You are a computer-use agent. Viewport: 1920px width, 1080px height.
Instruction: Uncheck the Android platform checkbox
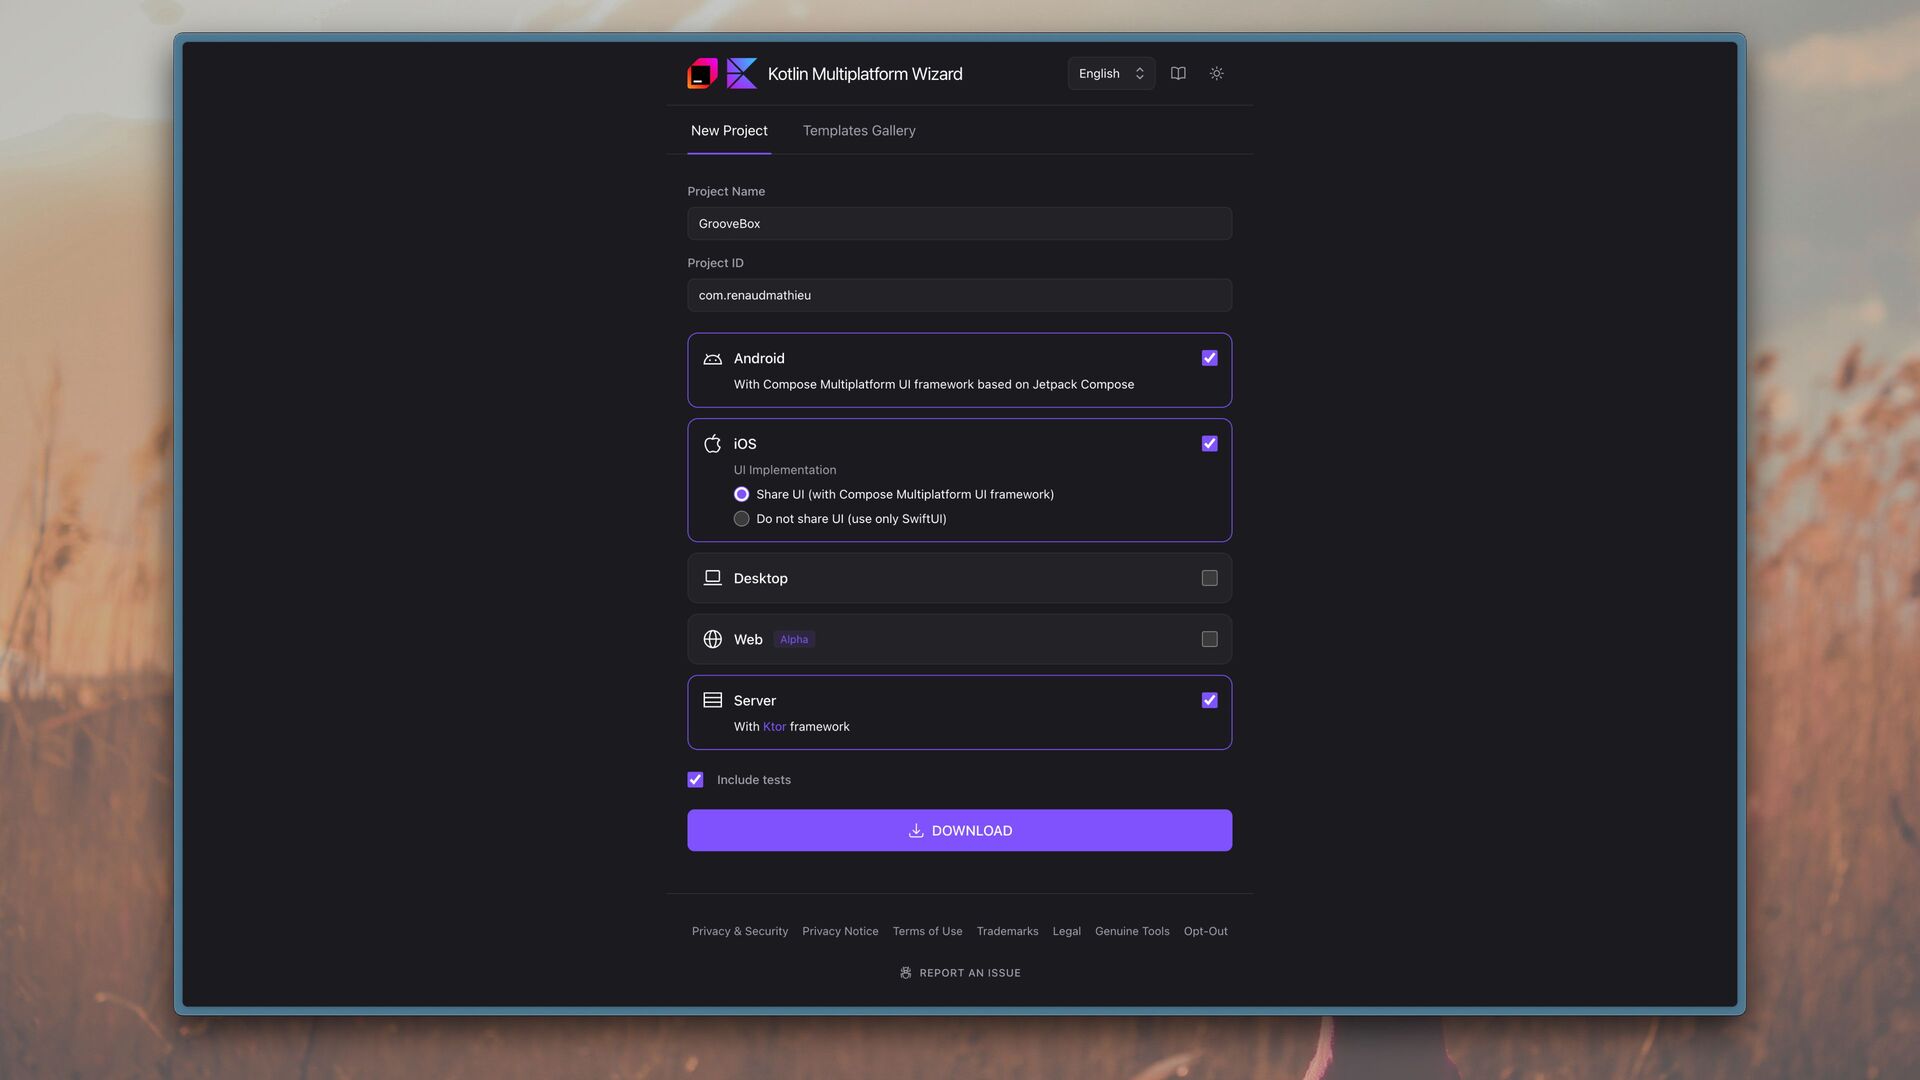[x=1209, y=358]
